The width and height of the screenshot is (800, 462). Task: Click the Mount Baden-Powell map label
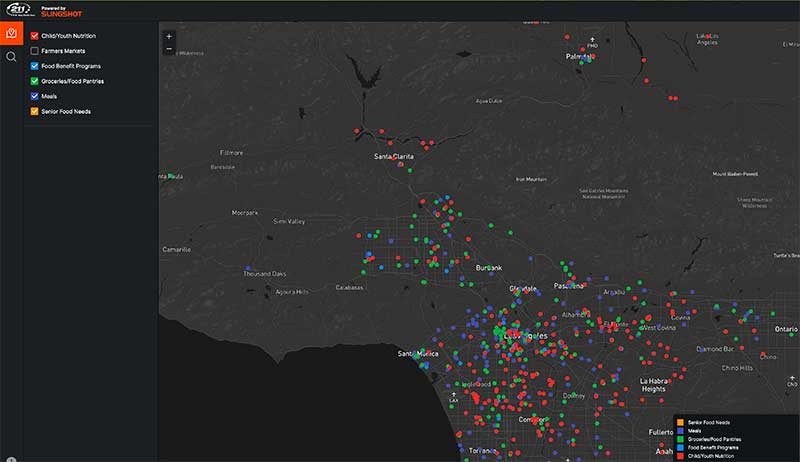(x=735, y=174)
